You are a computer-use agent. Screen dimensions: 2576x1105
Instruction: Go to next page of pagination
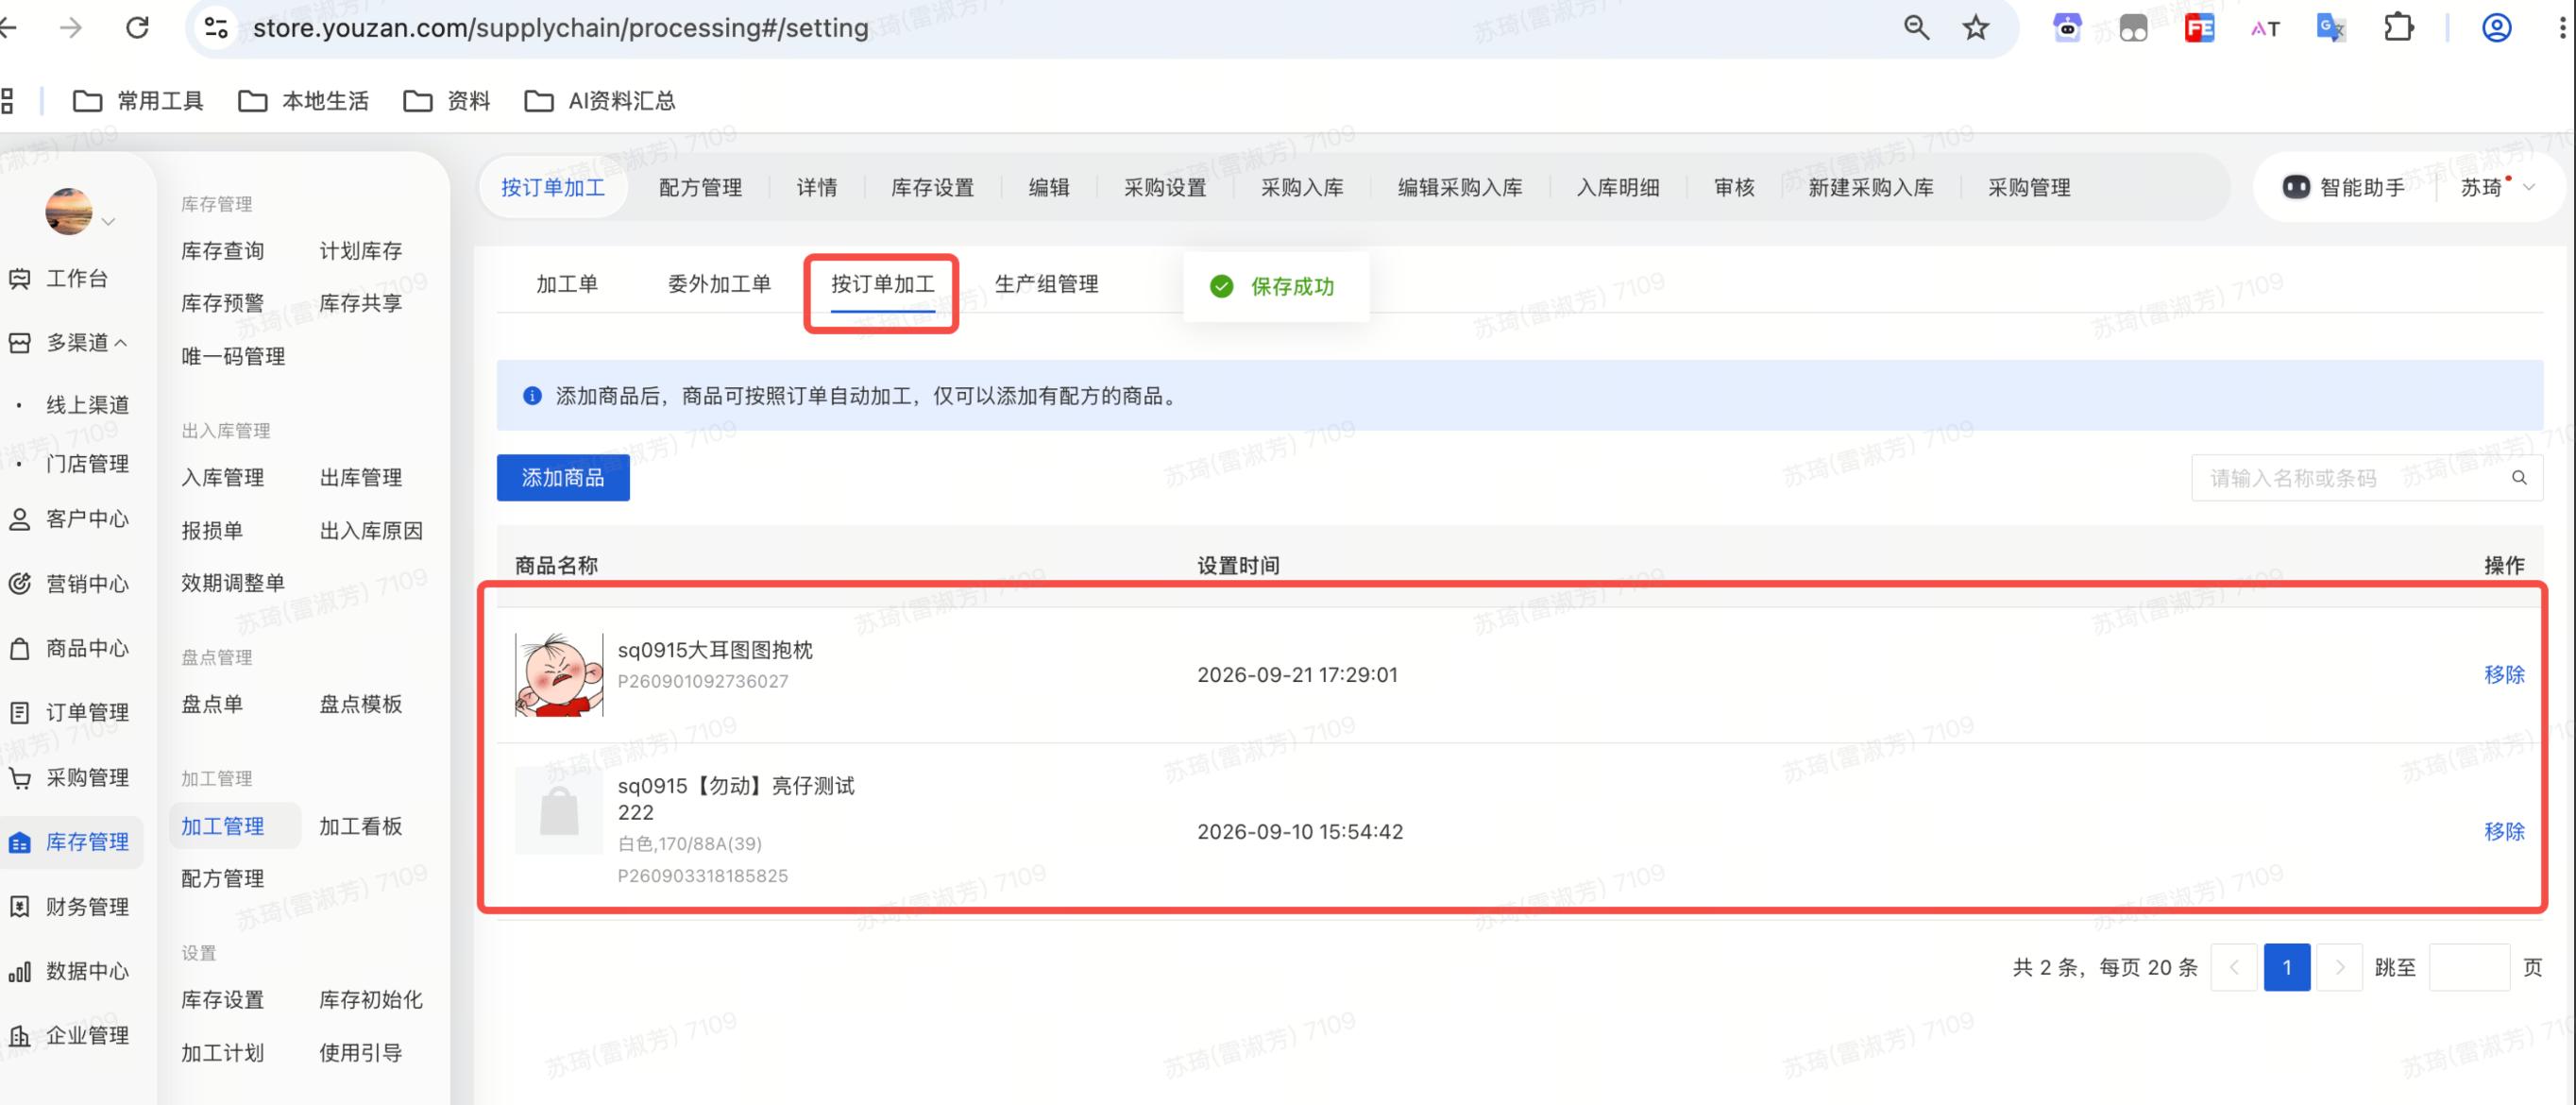tap(2339, 967)
